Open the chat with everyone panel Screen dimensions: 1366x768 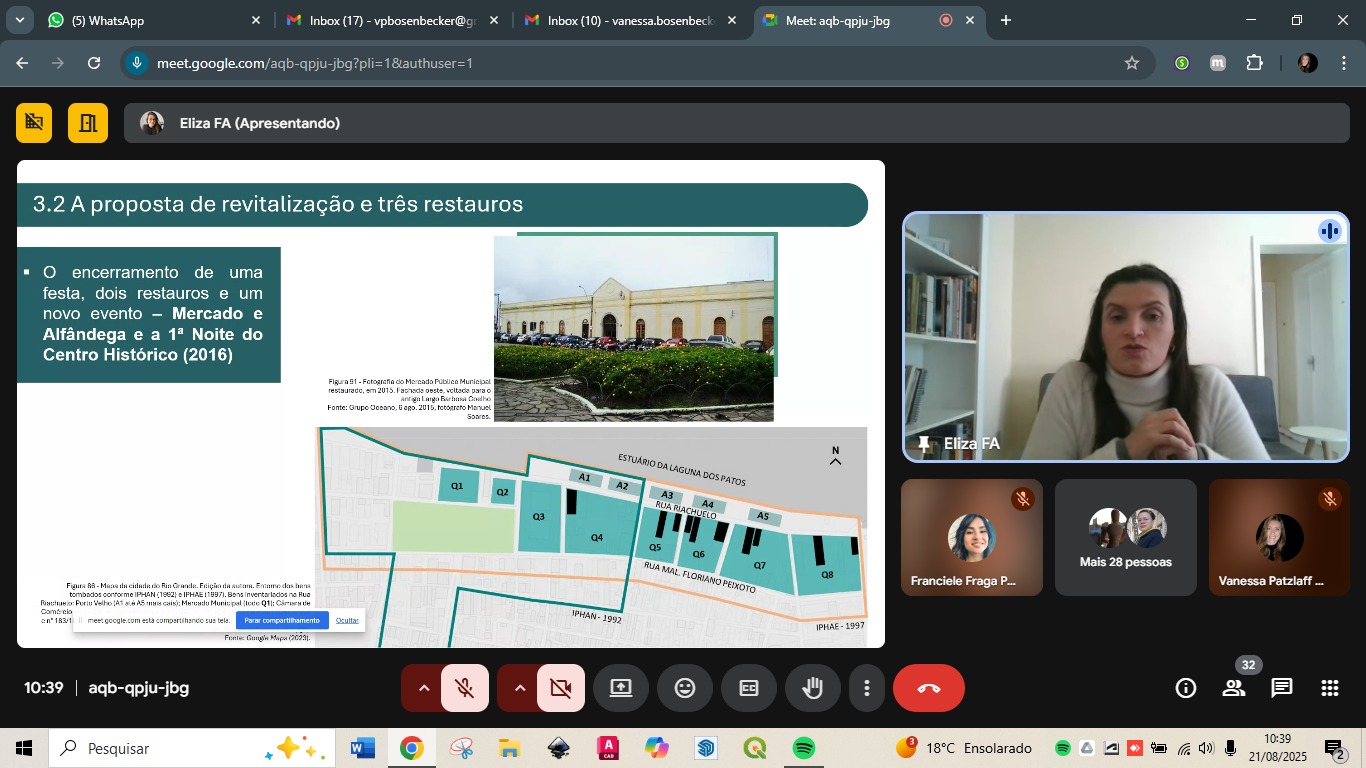click(x=1281, y=688)
